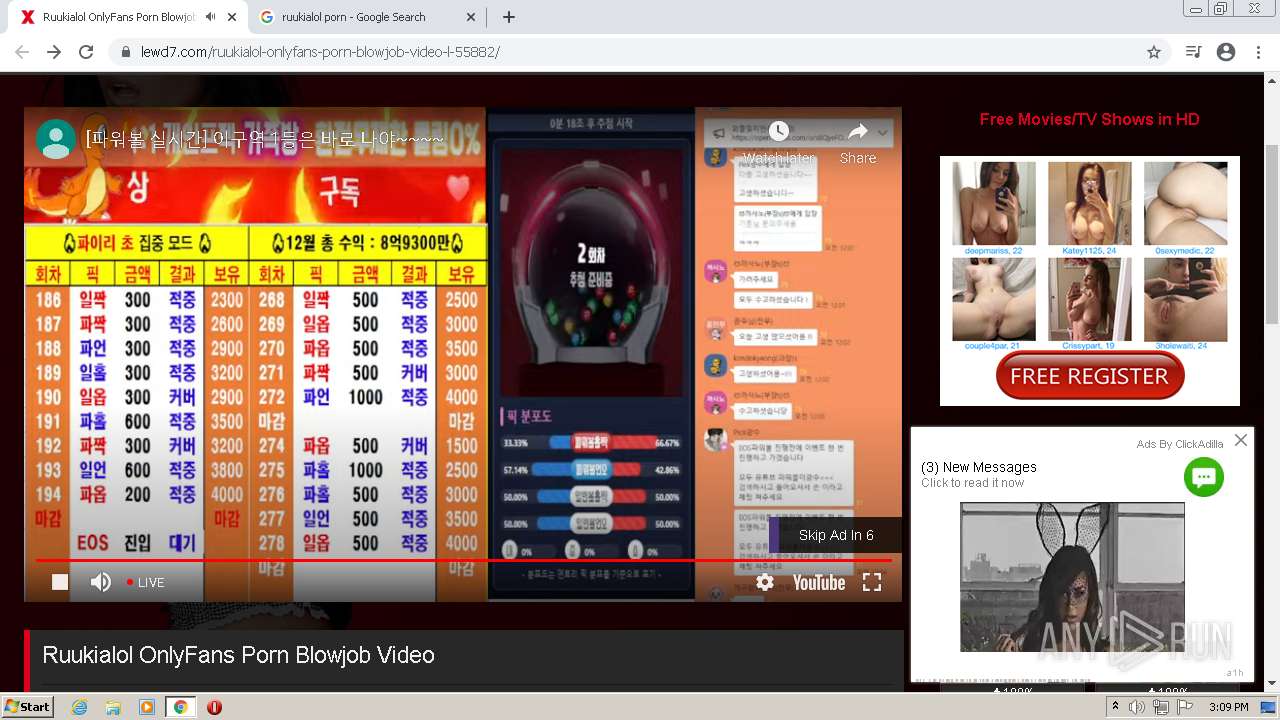Mute the video player volume
The image size is (1280, 720).
tap(101, 582)
